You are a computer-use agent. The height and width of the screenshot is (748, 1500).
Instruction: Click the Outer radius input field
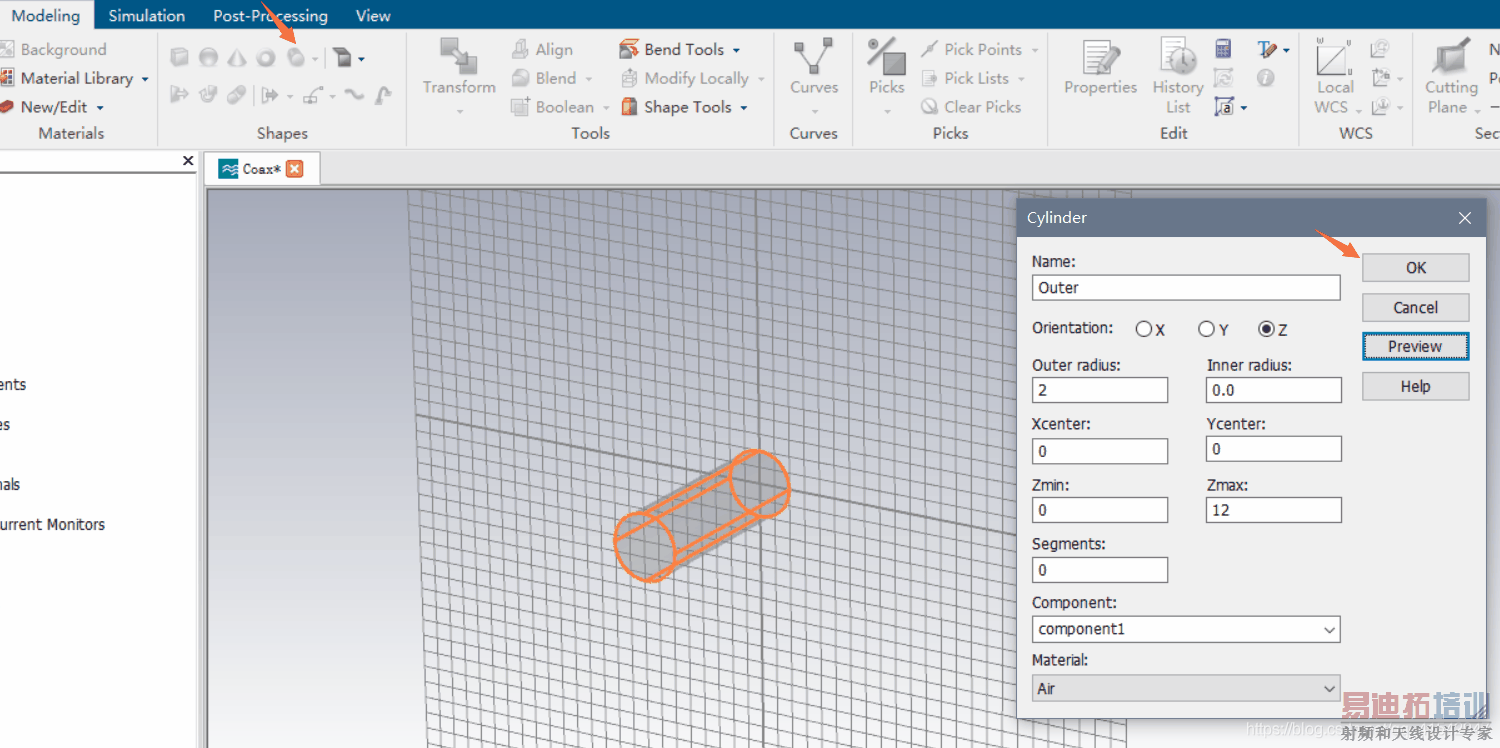(1100, 390)
